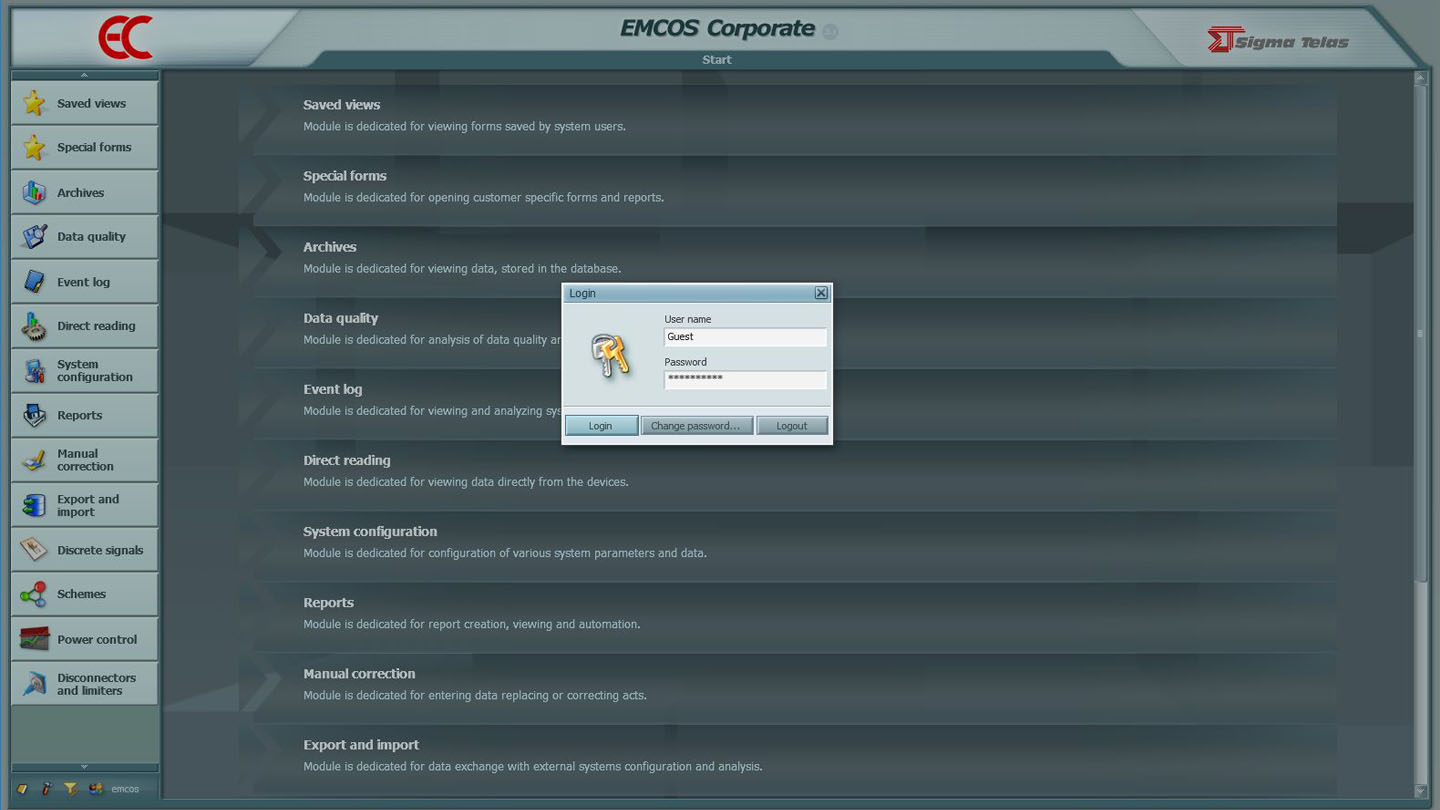Open Direct reading heading in main list

347,460
